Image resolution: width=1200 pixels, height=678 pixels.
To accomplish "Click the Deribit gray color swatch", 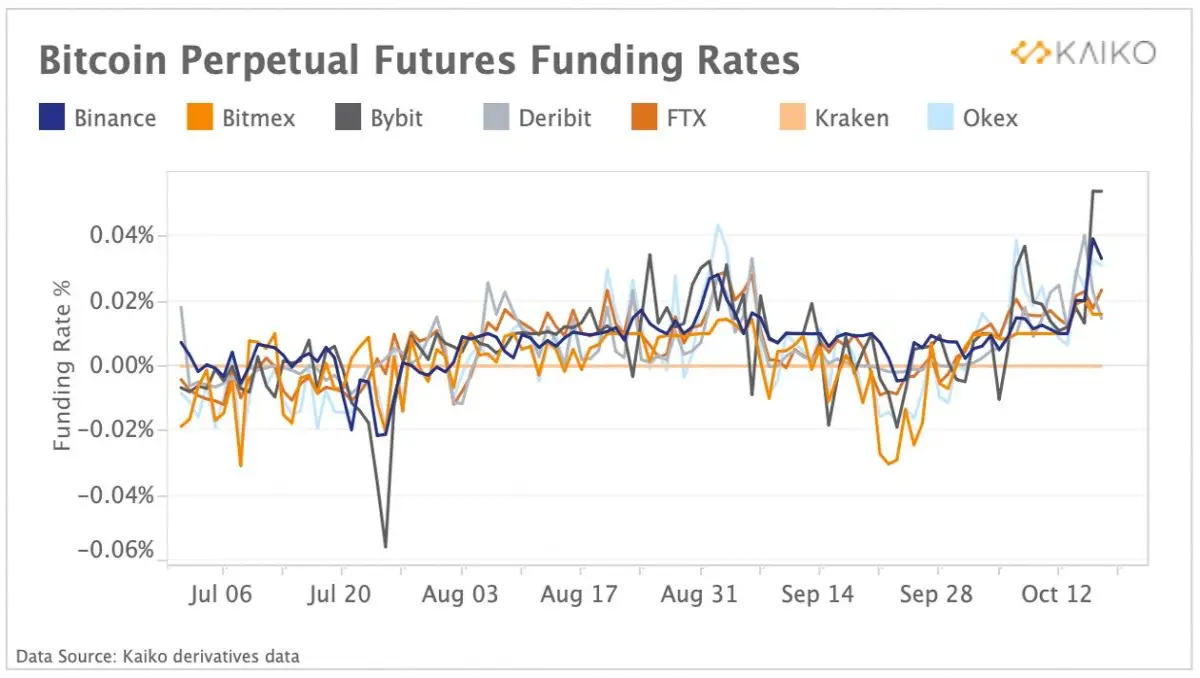I will 494,118.
